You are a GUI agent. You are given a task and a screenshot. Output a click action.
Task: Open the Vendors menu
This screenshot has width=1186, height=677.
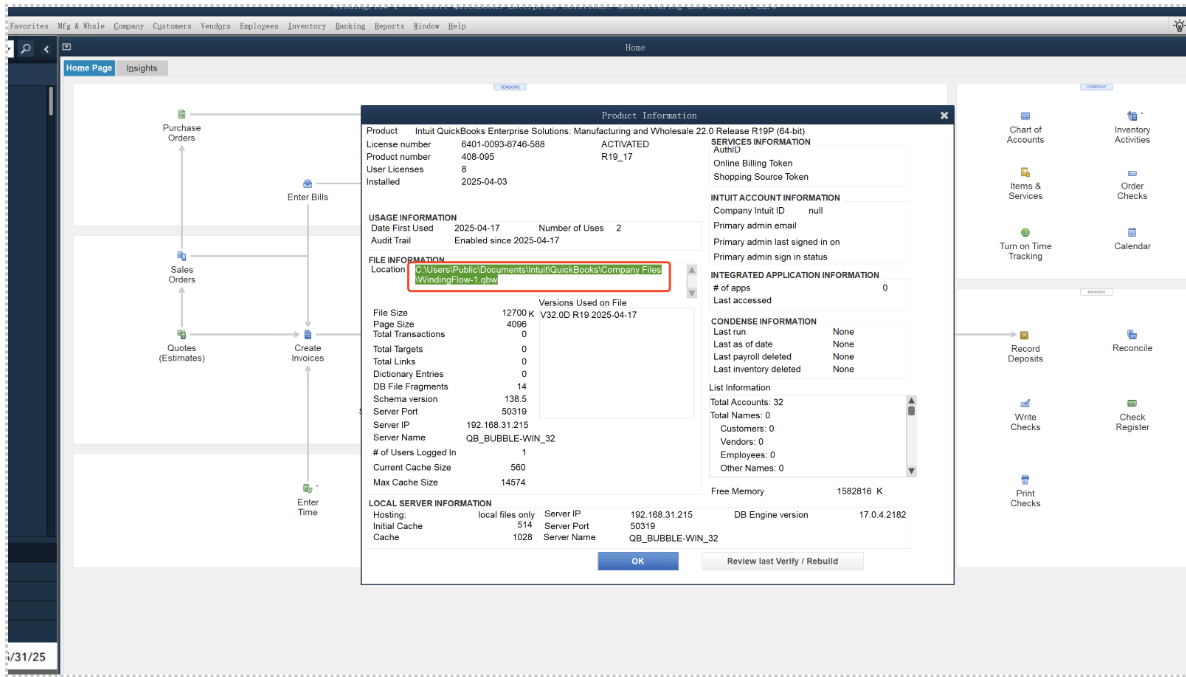(x=216, y=26)
